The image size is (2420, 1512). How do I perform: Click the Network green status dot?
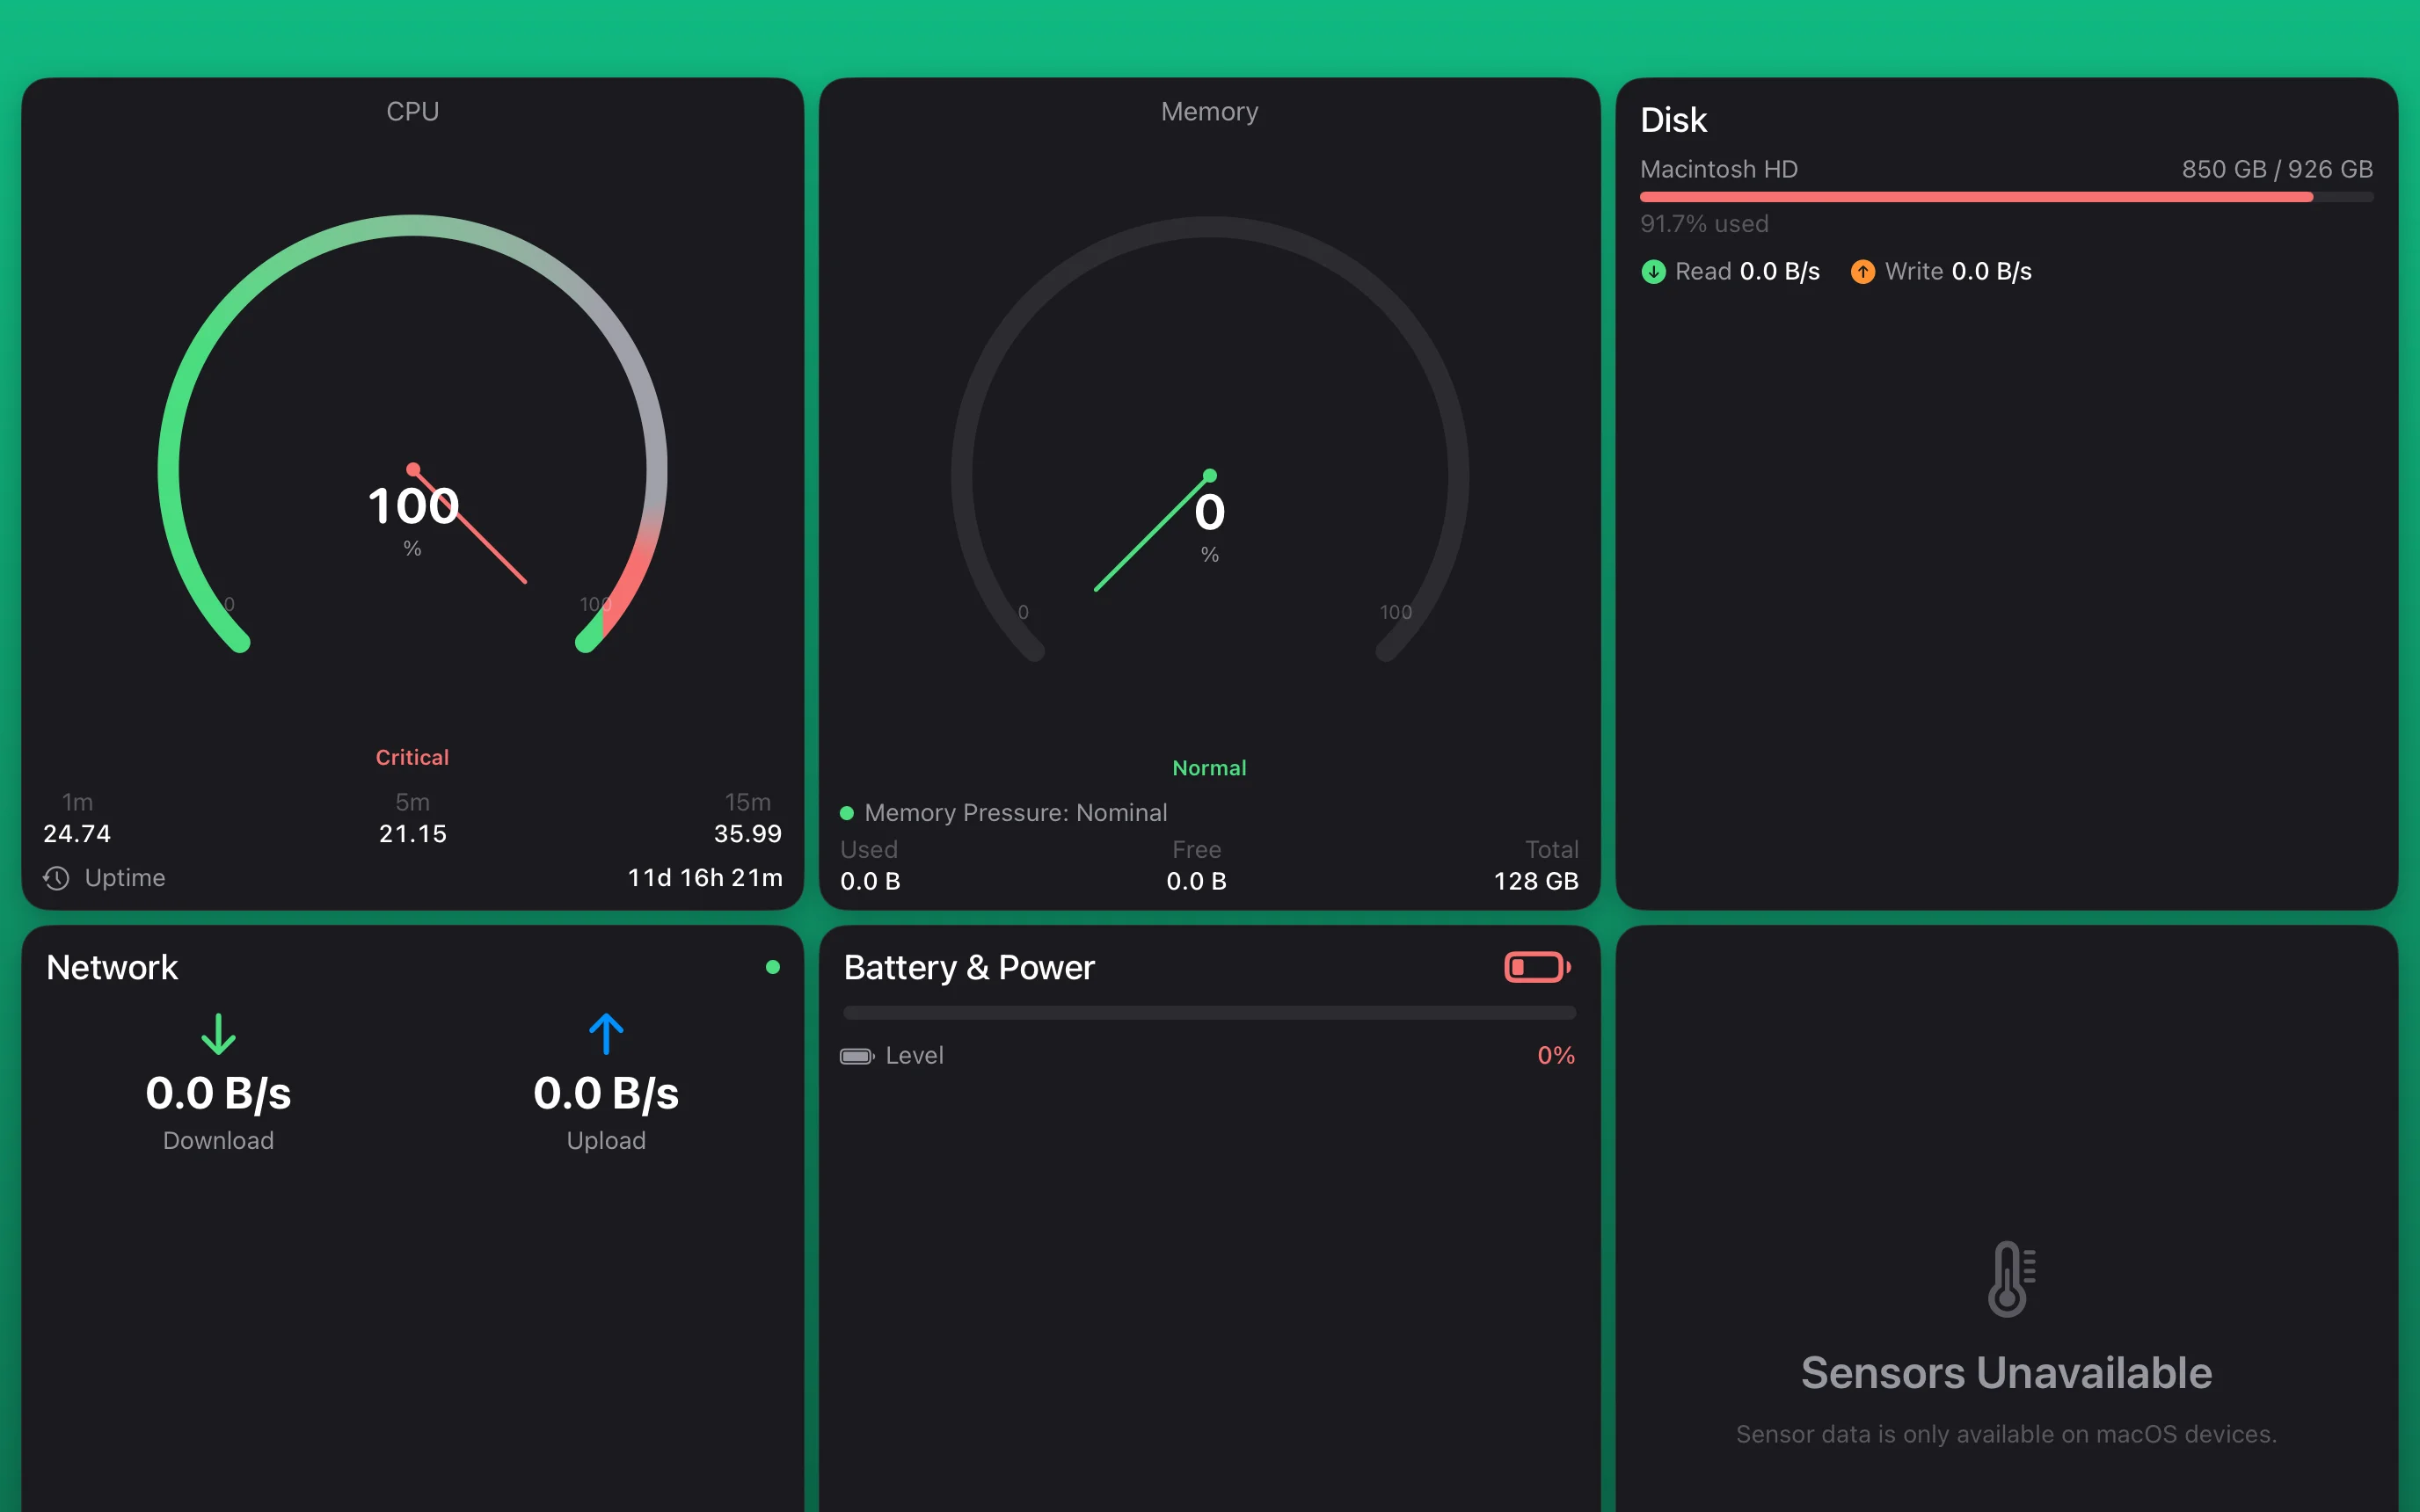(x=772, y=967)
